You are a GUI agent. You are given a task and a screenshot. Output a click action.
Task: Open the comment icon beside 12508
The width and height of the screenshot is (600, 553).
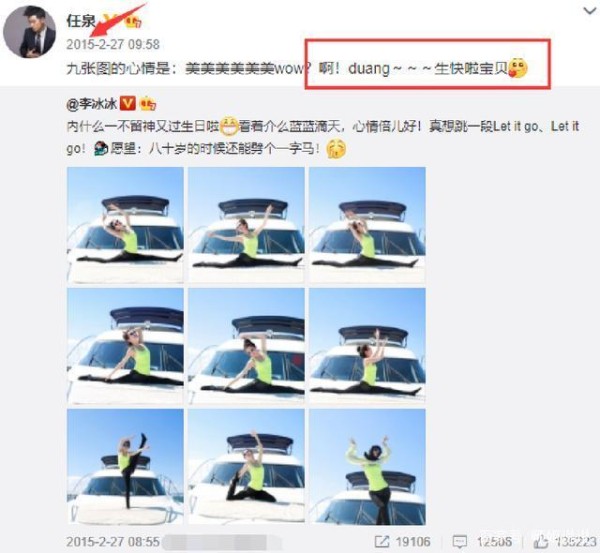[460, 542]
